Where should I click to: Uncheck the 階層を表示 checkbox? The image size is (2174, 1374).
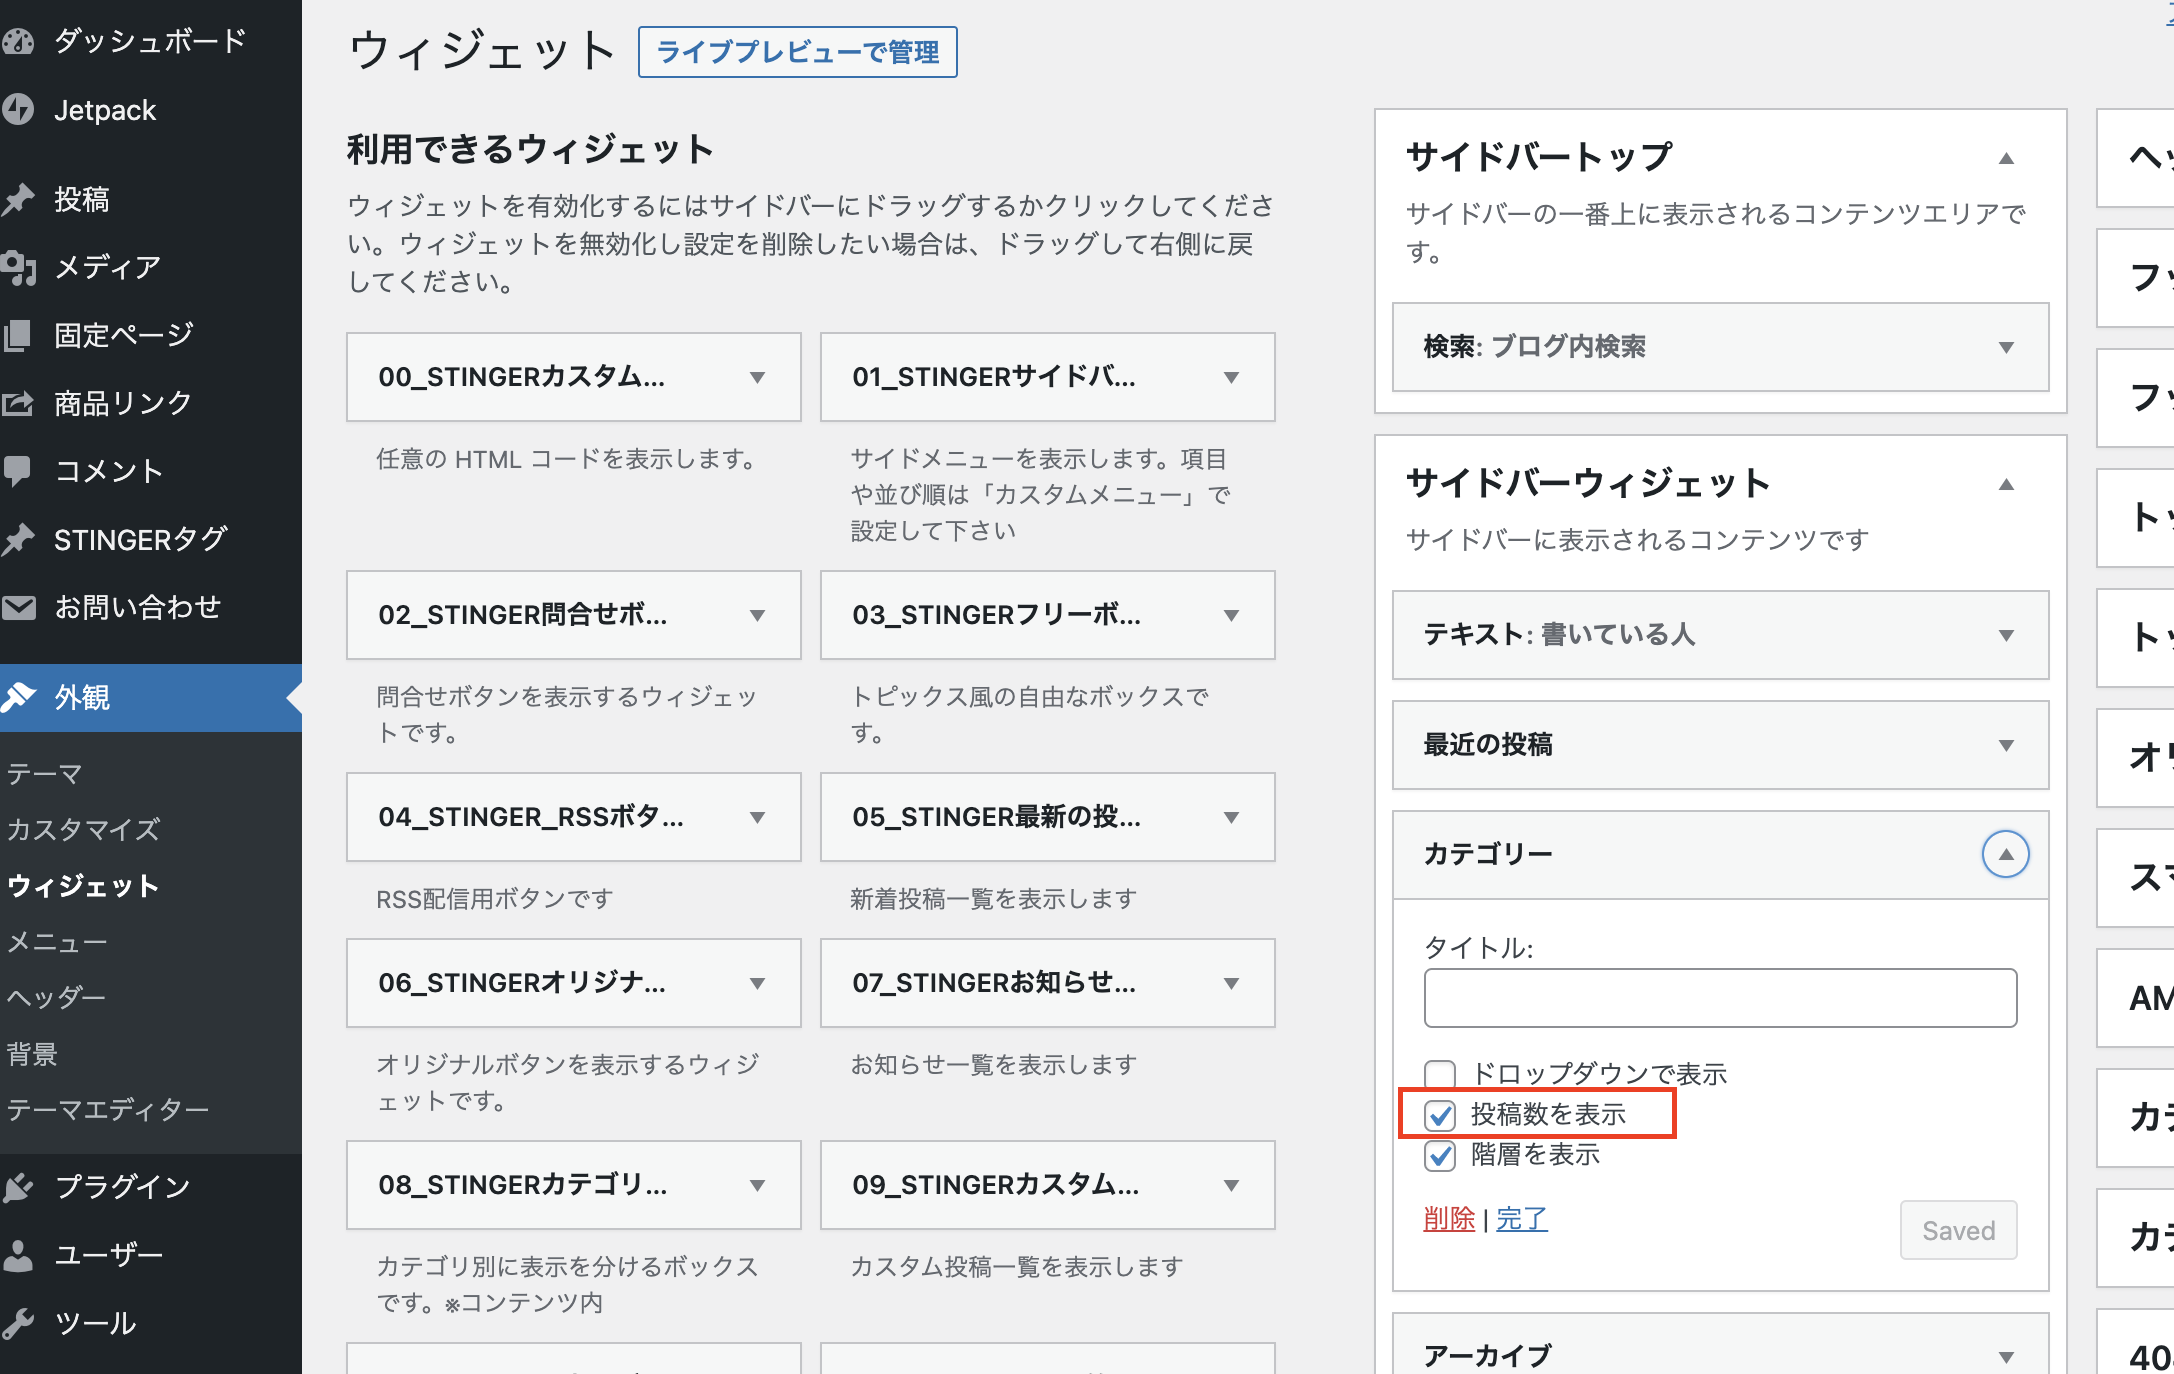(x=1439, y=1155)
